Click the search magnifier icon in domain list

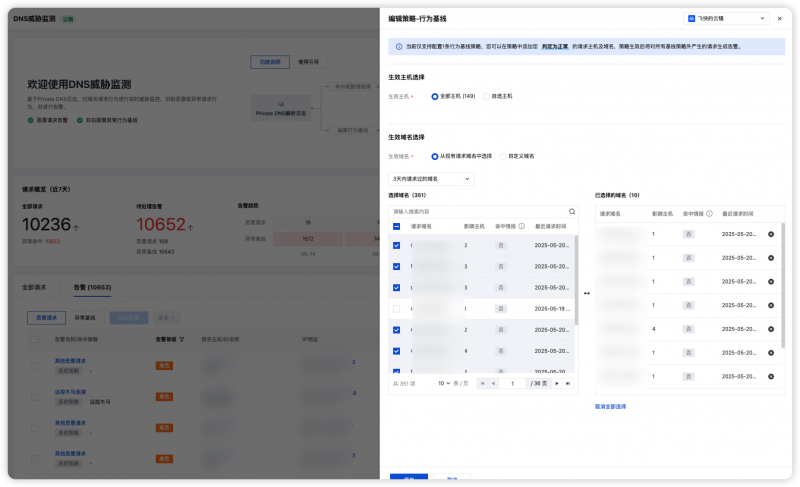point(572,211)
